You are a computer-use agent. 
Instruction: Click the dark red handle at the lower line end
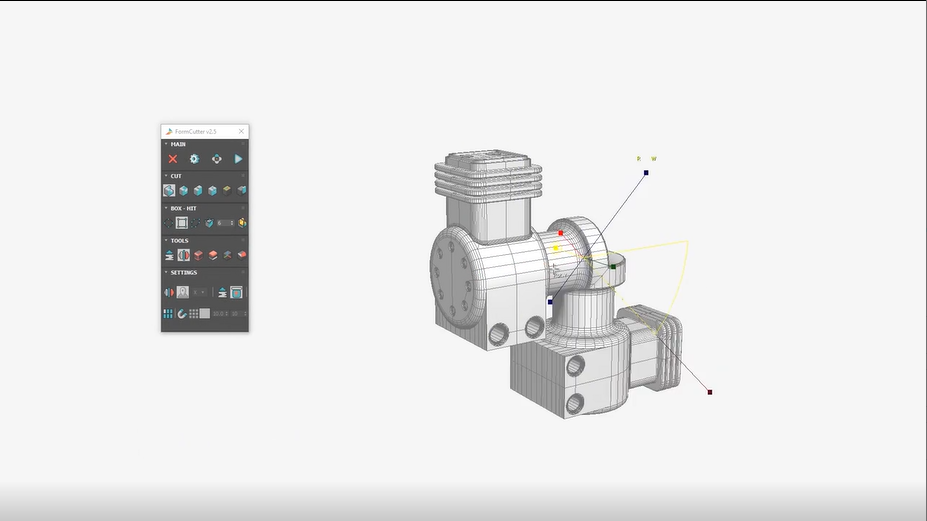click(x=710, y=392)
